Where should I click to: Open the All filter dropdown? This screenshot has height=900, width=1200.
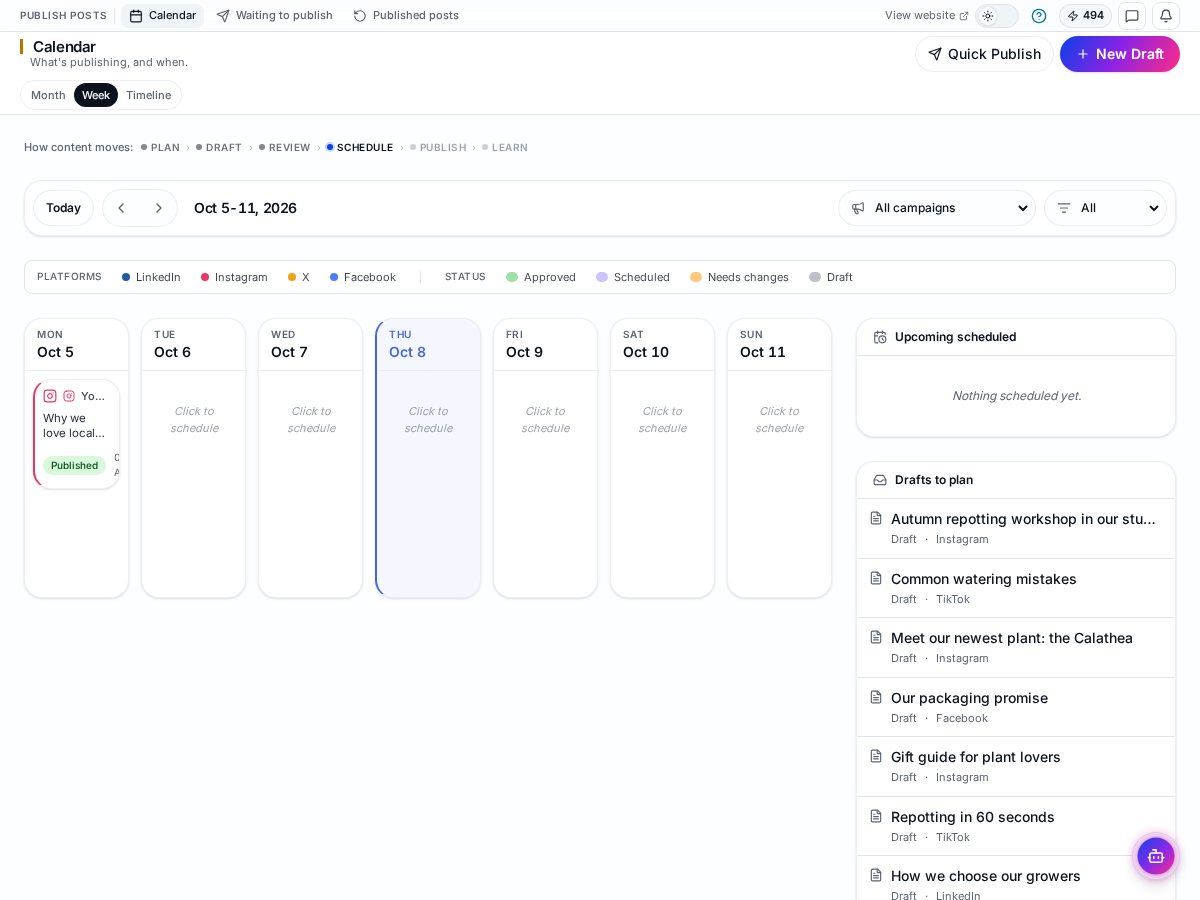point(1105,208)
